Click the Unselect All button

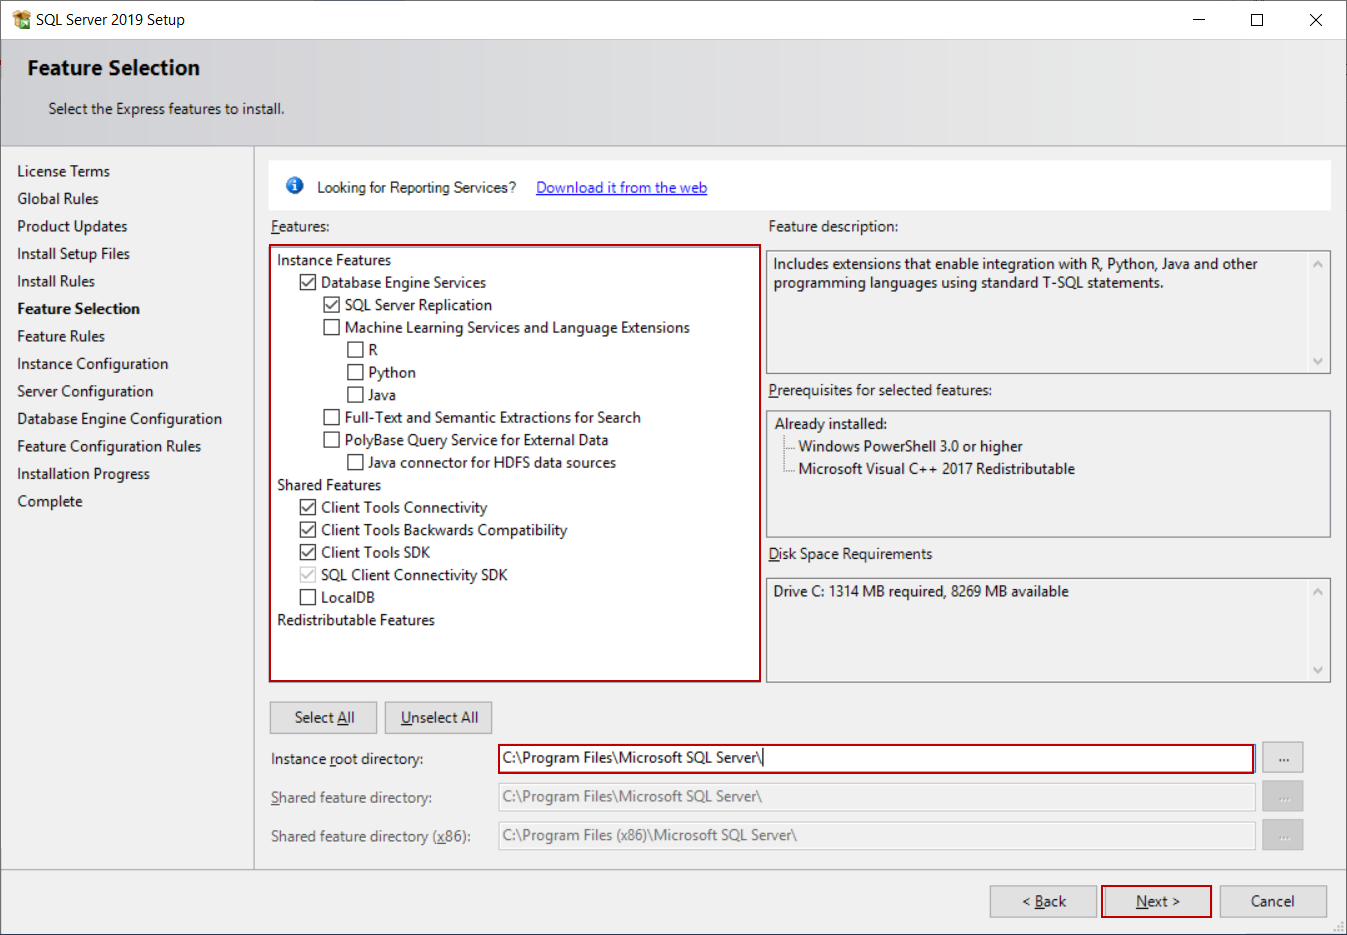[x=438, y=717]
